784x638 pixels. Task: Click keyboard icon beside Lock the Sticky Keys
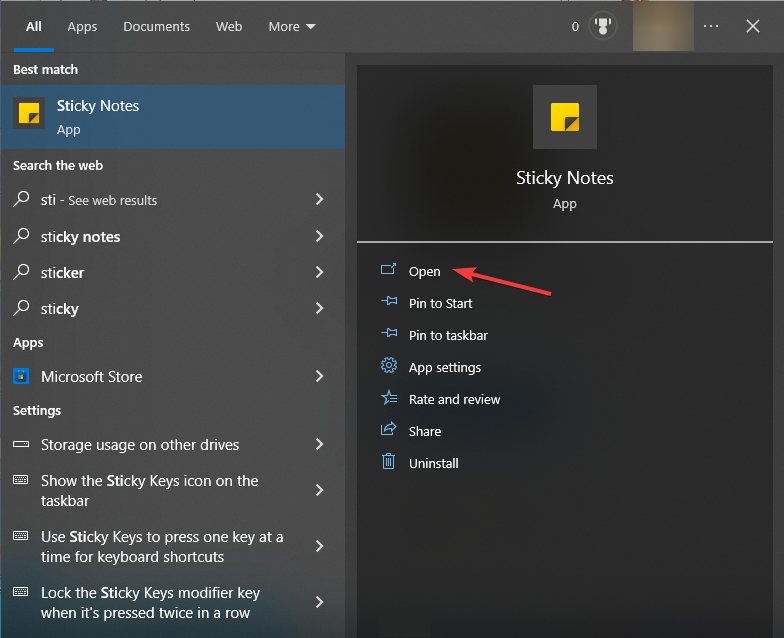coord(20,592)
